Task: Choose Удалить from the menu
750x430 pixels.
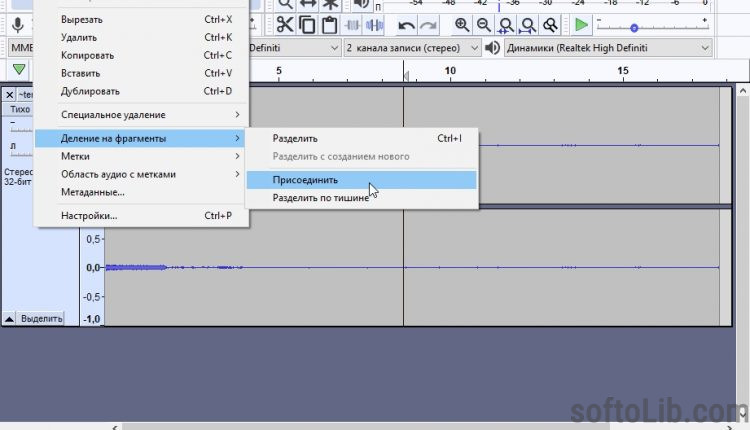Action: (x=142, y=37)
